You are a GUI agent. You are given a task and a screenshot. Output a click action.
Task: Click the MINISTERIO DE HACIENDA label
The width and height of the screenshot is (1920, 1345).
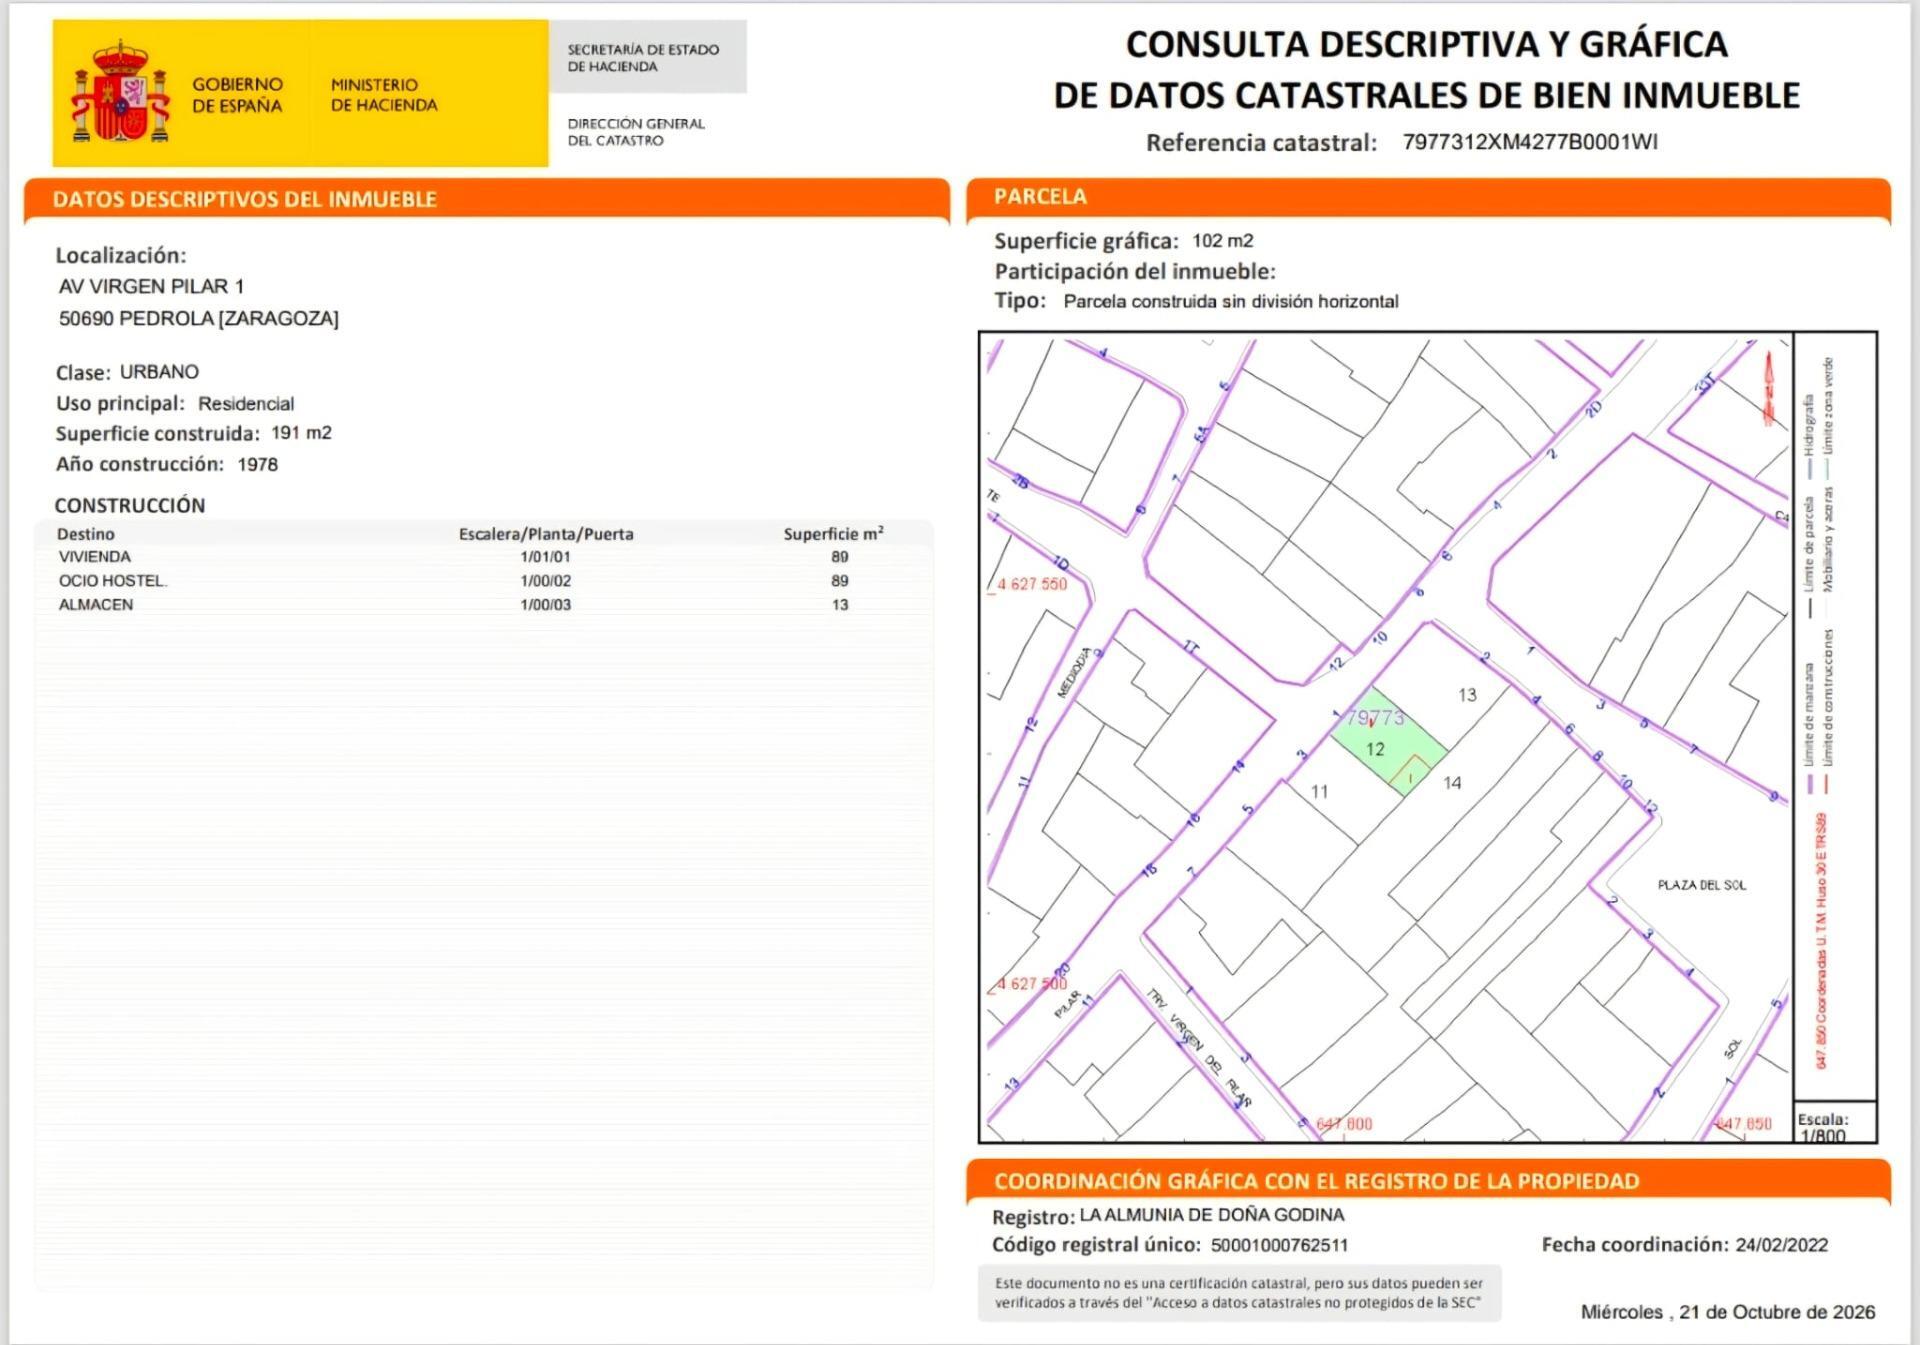pos(384,95)
